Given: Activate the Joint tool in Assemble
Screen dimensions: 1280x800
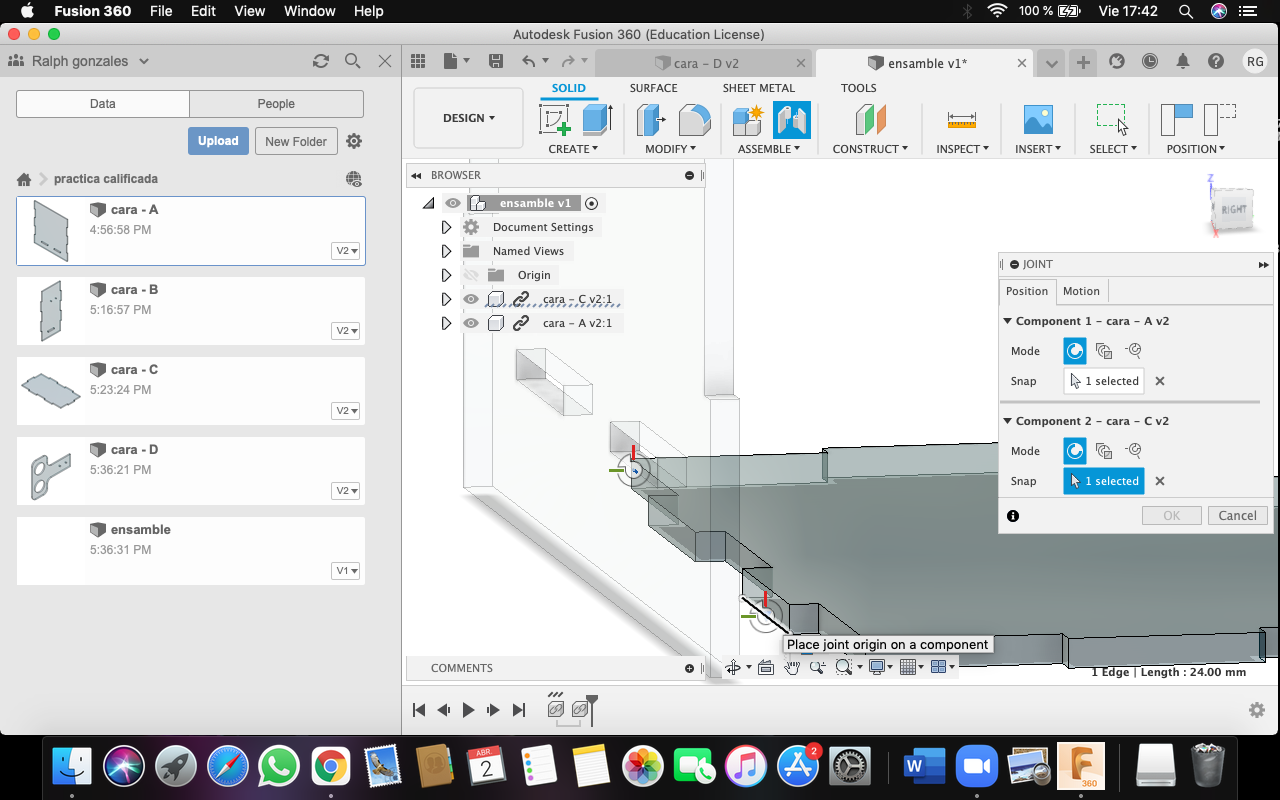Looking at the screenshot, I should pos(791,120).
